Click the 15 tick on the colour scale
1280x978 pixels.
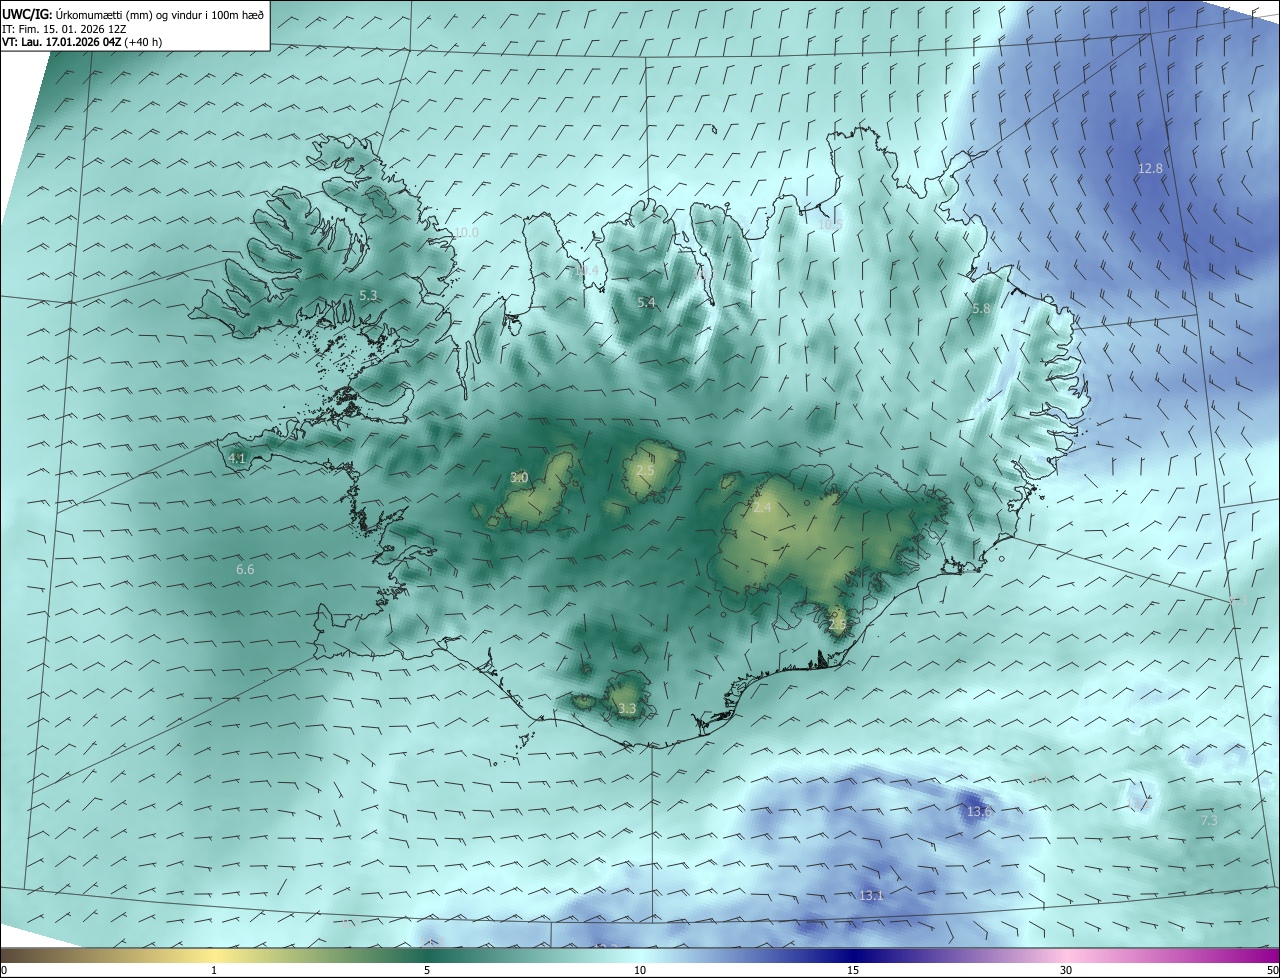click(853, 970)
